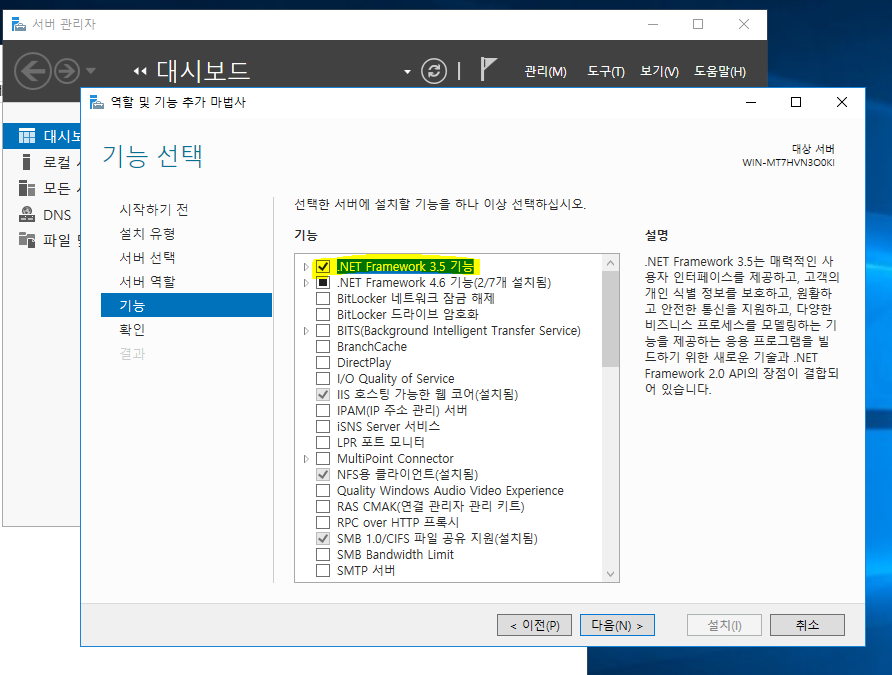
Task: Click the 다음(N) > button
Action: [617, 625]
